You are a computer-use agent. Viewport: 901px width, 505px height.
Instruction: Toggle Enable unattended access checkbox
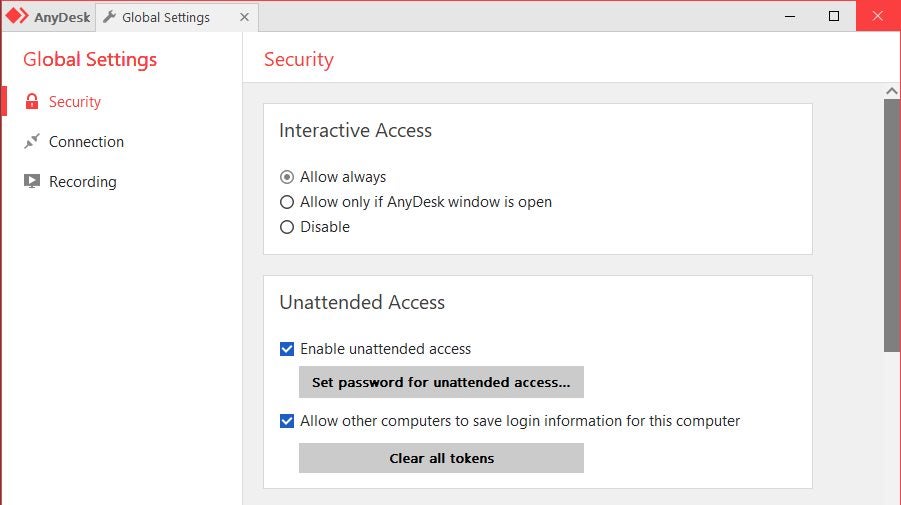coord(287,349)
